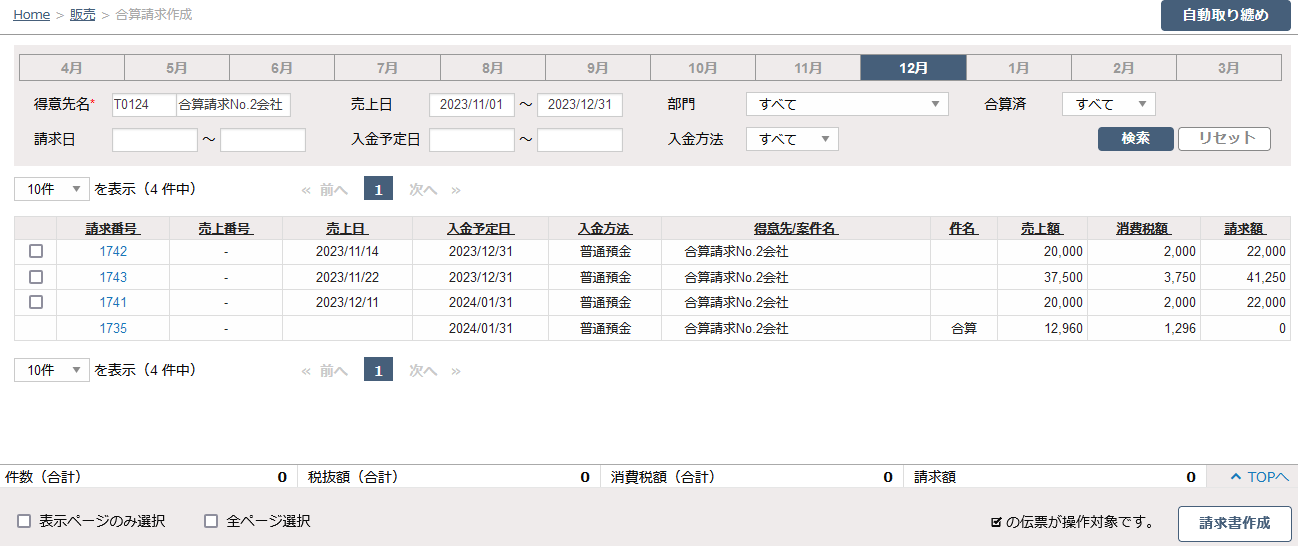Switch to the 10月 tab
This screenshot has width=1298, height=546.
tap(703, 68)
